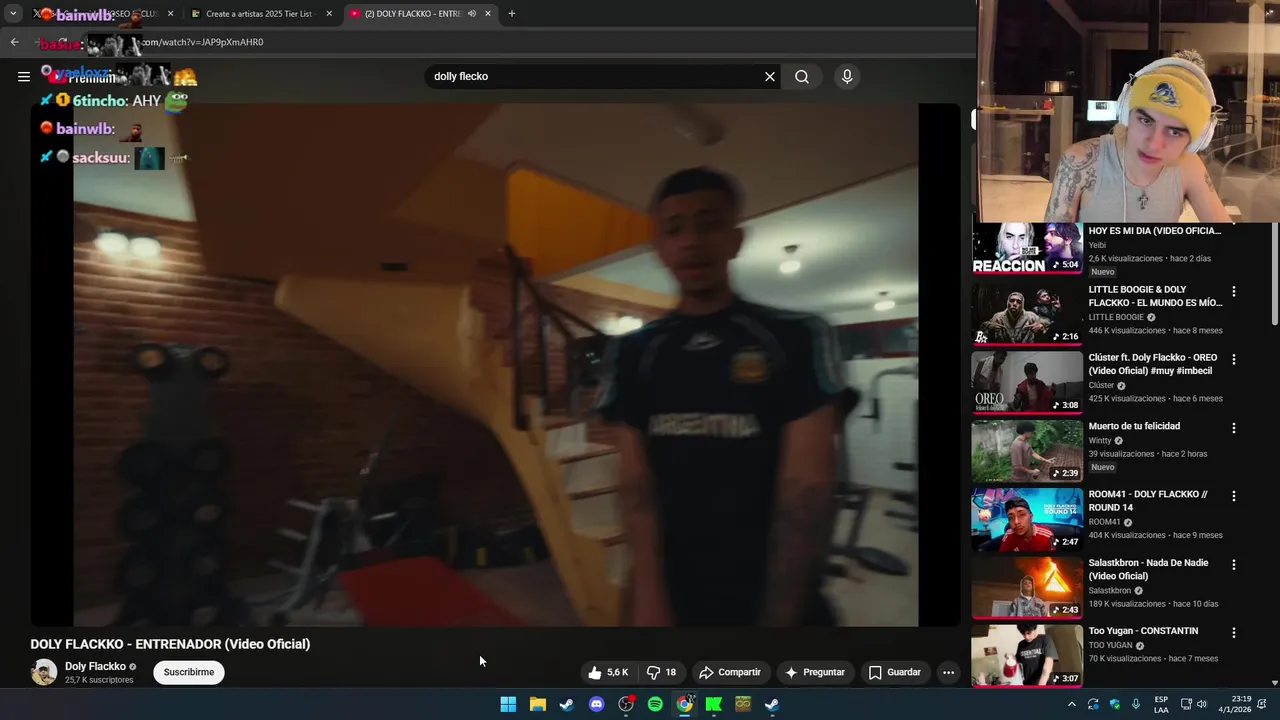Subscribe using the Suscribirme button
Viewport: 1280px width, 720px height.
189,672
